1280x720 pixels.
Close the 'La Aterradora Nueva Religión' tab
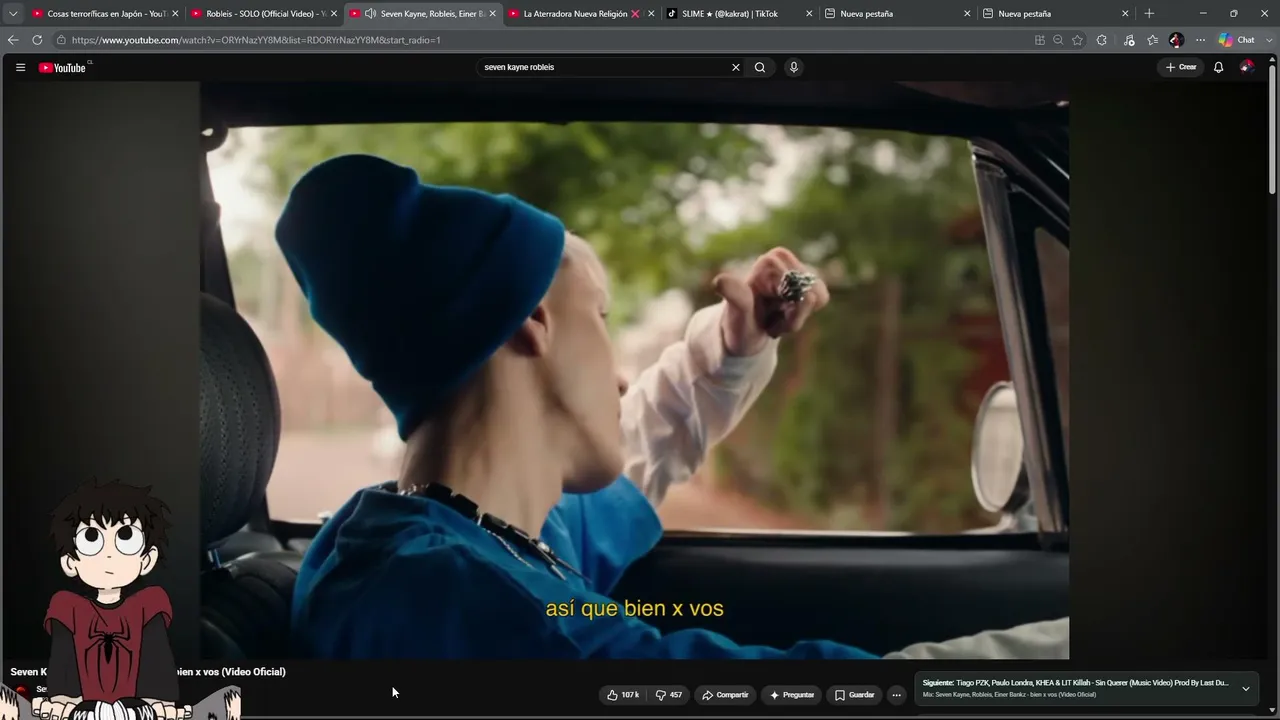[x=651, y=14]
